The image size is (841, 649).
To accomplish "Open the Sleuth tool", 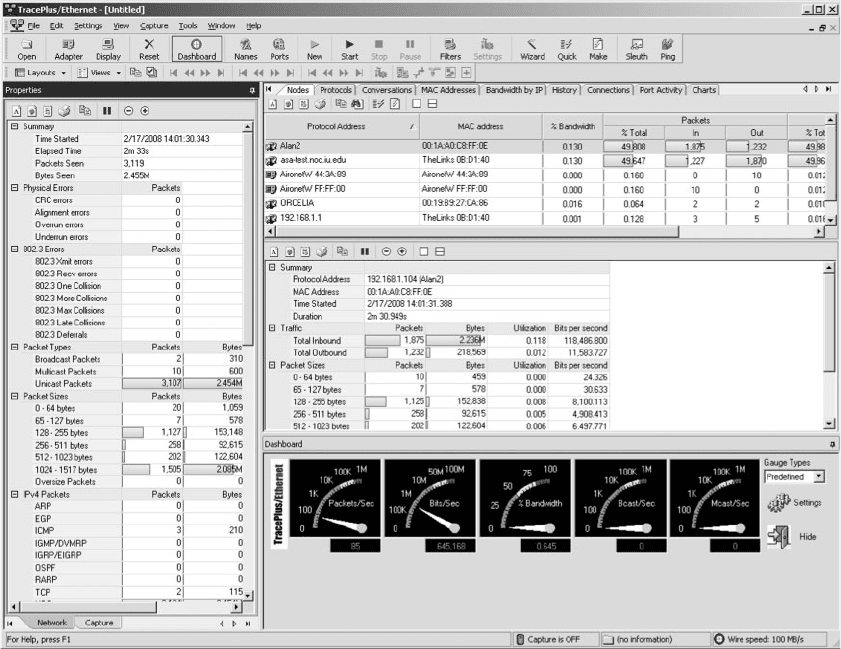I will point(636,49).
